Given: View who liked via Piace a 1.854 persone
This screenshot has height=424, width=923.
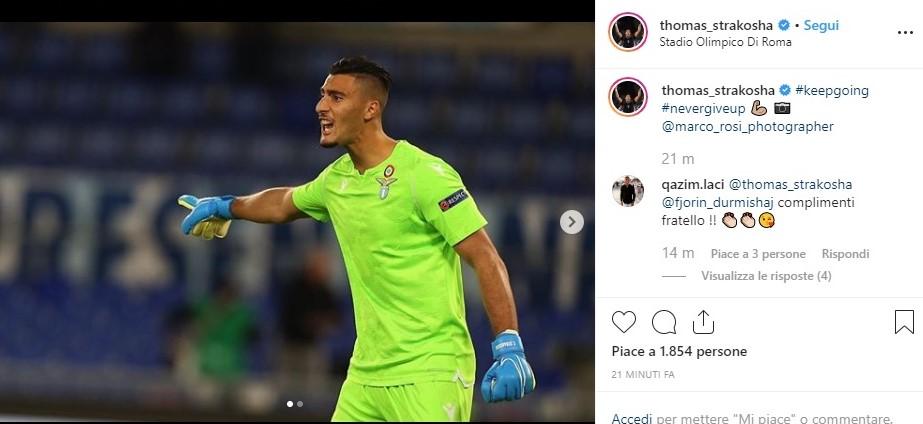Looking at the screenshot, I should [679, 352].
